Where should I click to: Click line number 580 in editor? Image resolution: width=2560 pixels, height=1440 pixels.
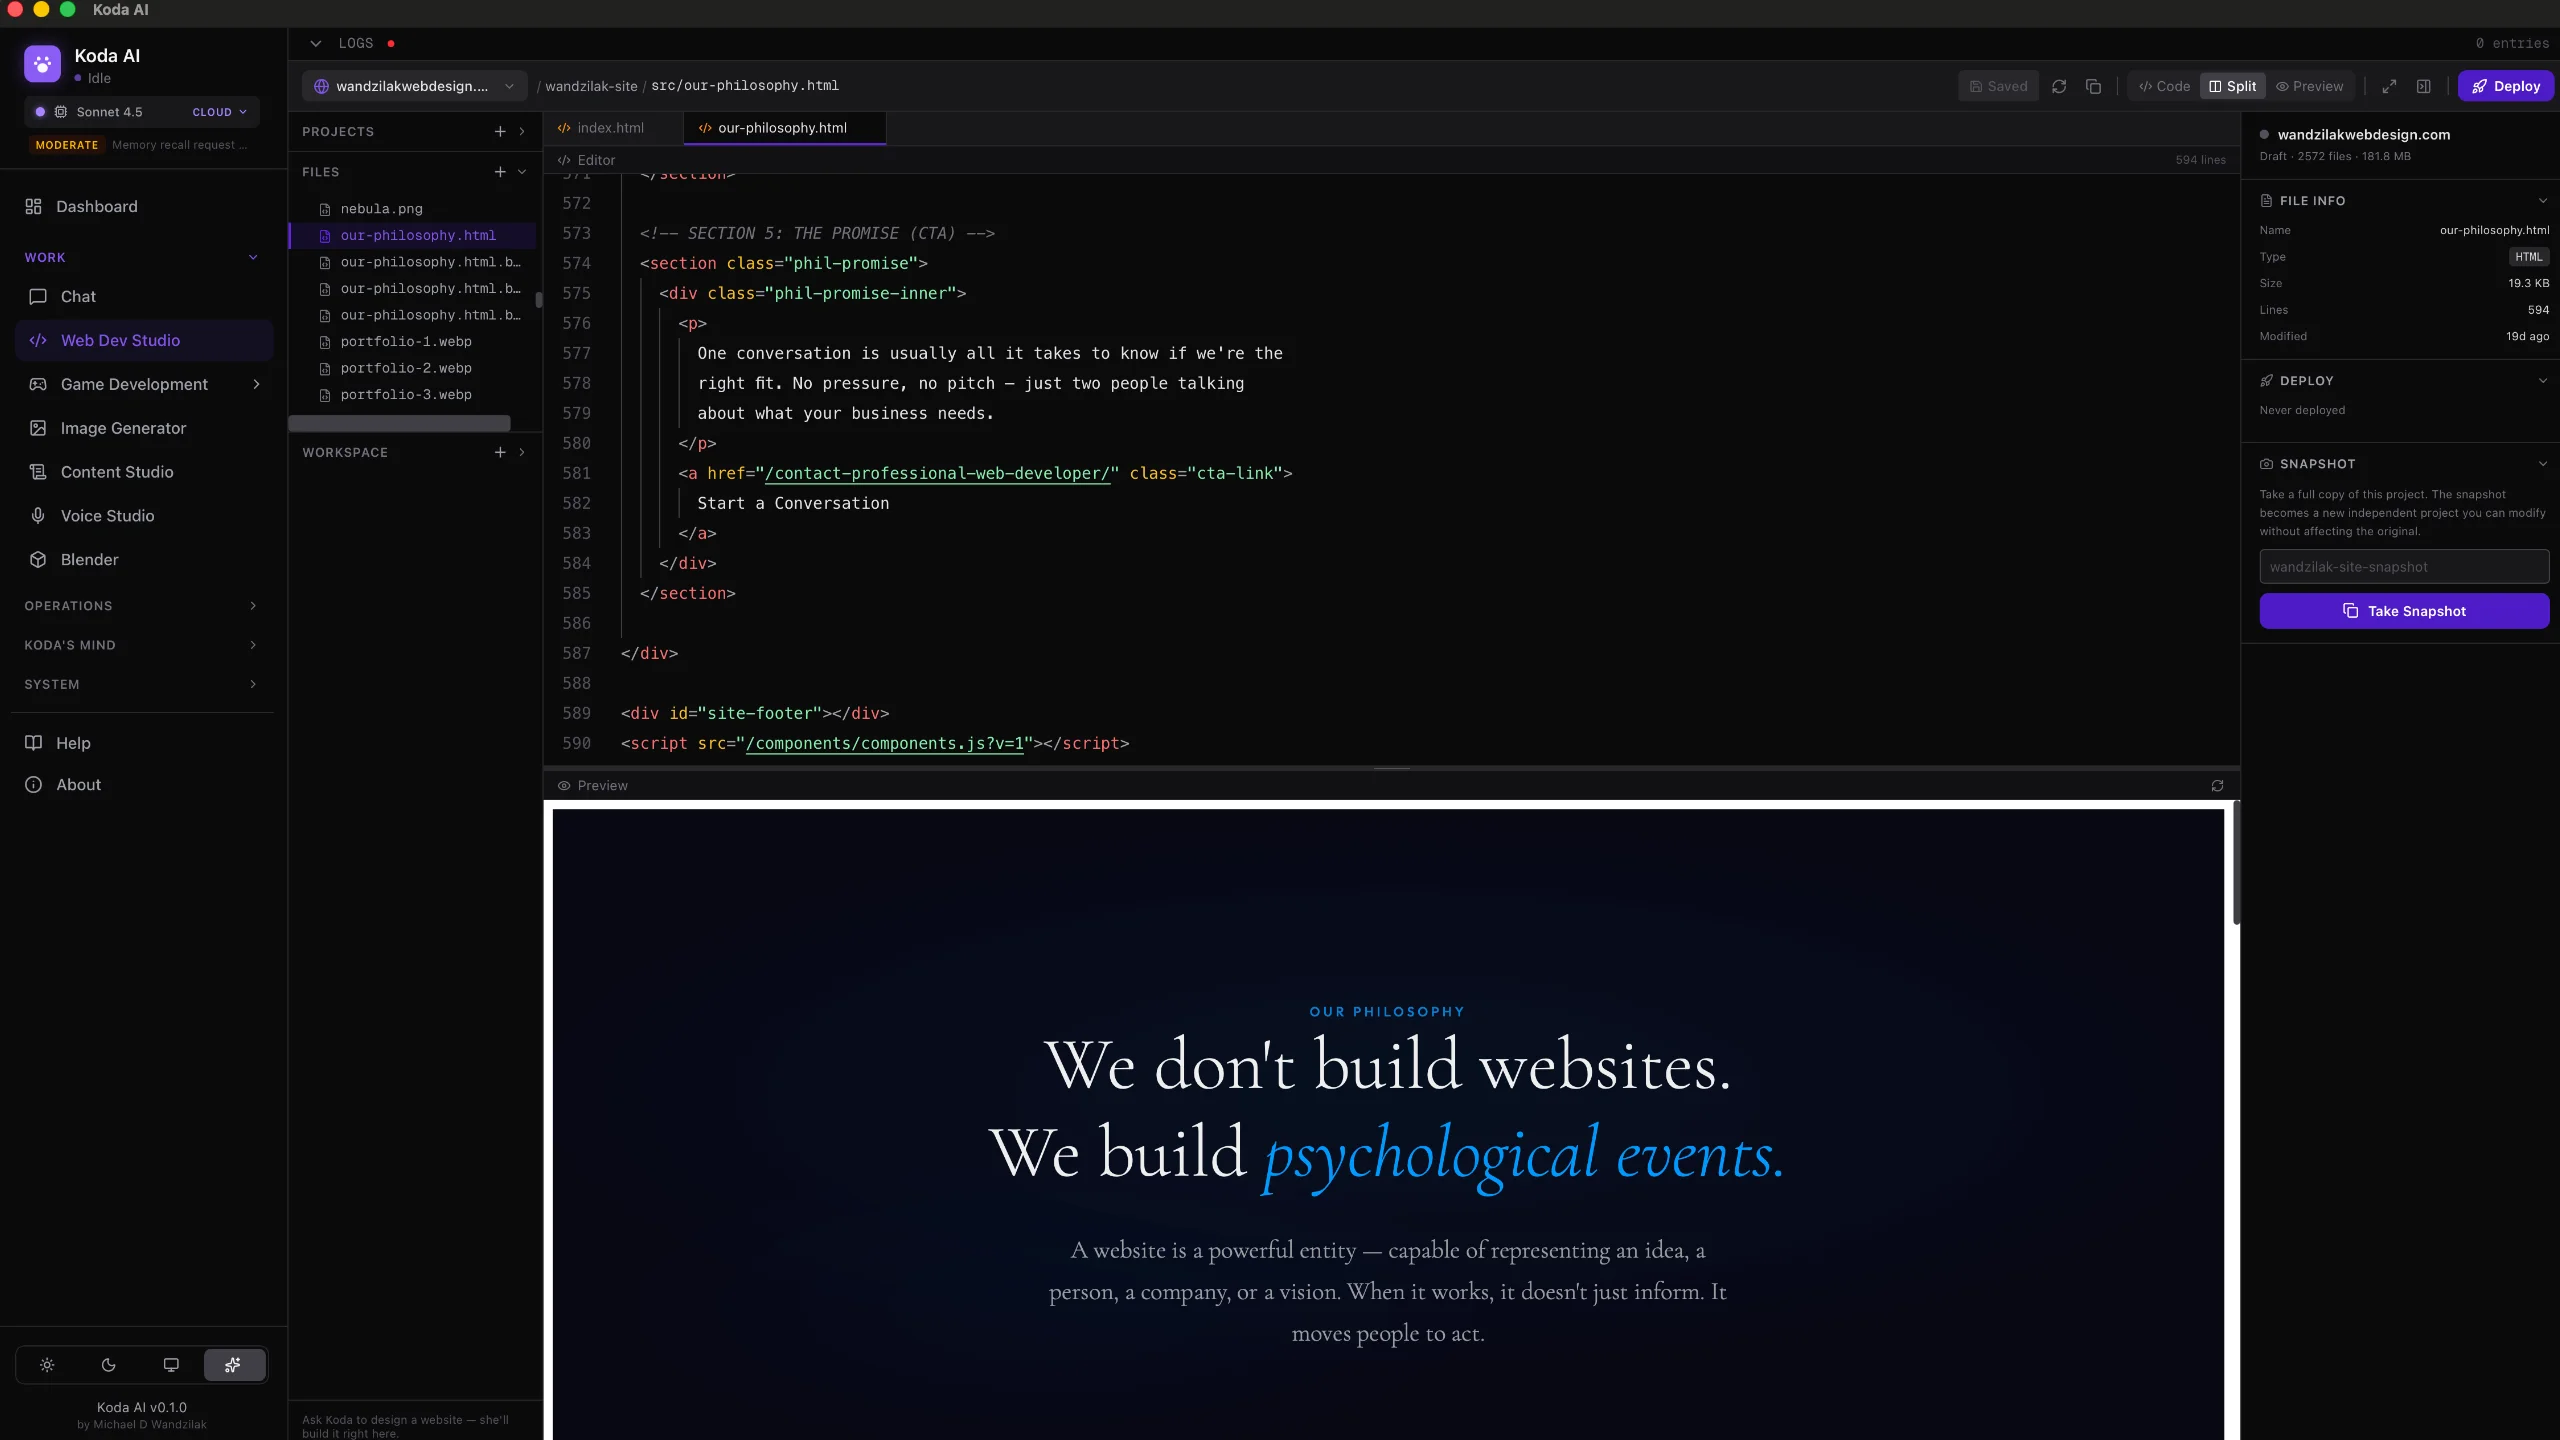pyautogui.click(x=576, y=443)
